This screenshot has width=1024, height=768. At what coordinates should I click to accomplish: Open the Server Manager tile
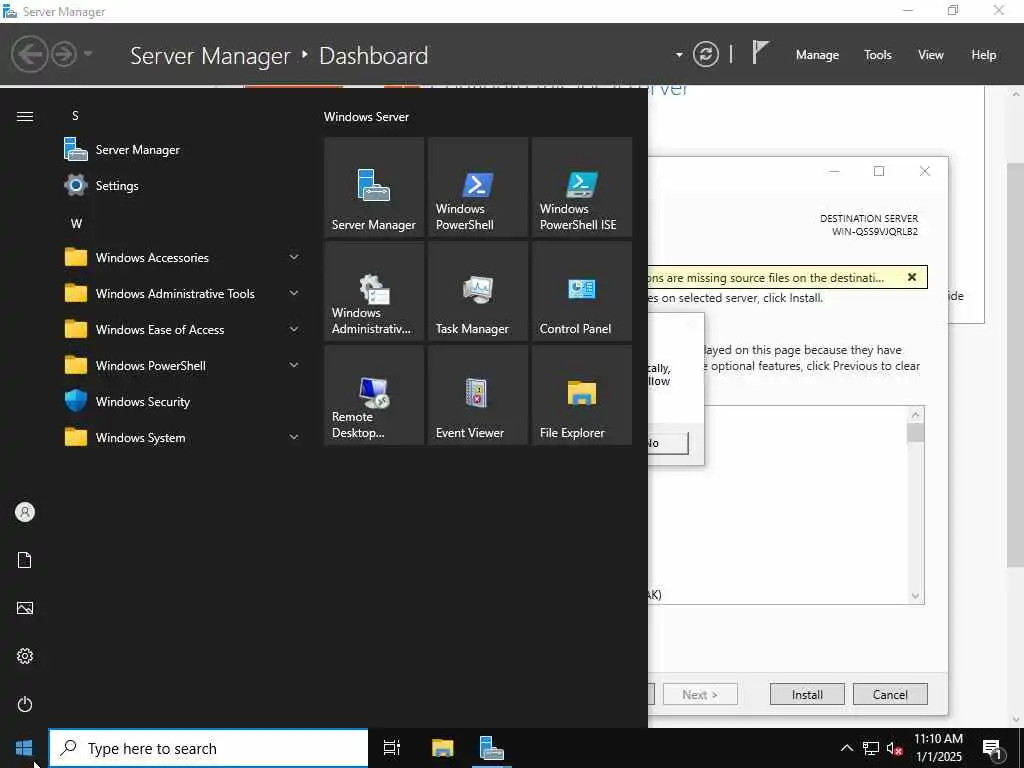[374, 187]
